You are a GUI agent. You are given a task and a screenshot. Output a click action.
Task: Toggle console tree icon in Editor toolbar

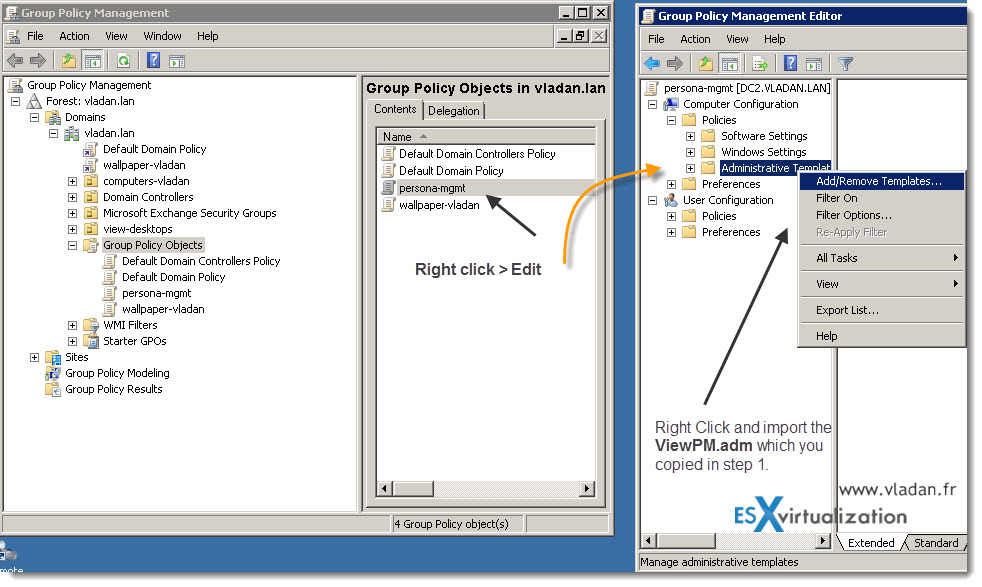tap(730, 63)
